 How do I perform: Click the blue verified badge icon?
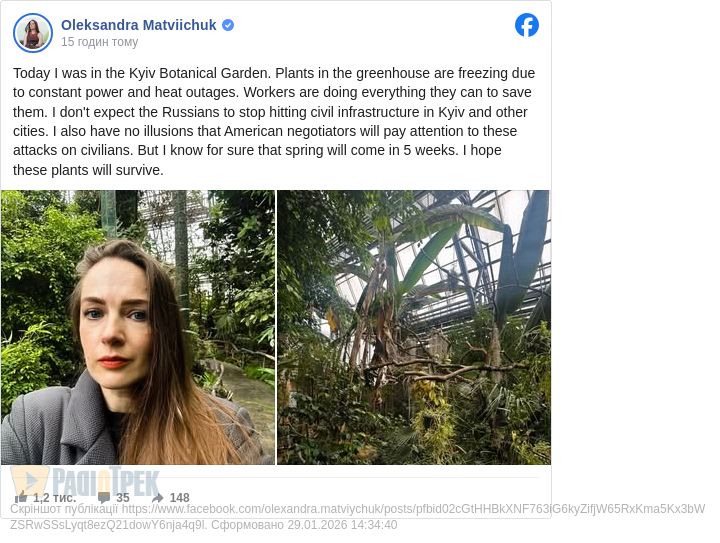click(x=228, y=25)
